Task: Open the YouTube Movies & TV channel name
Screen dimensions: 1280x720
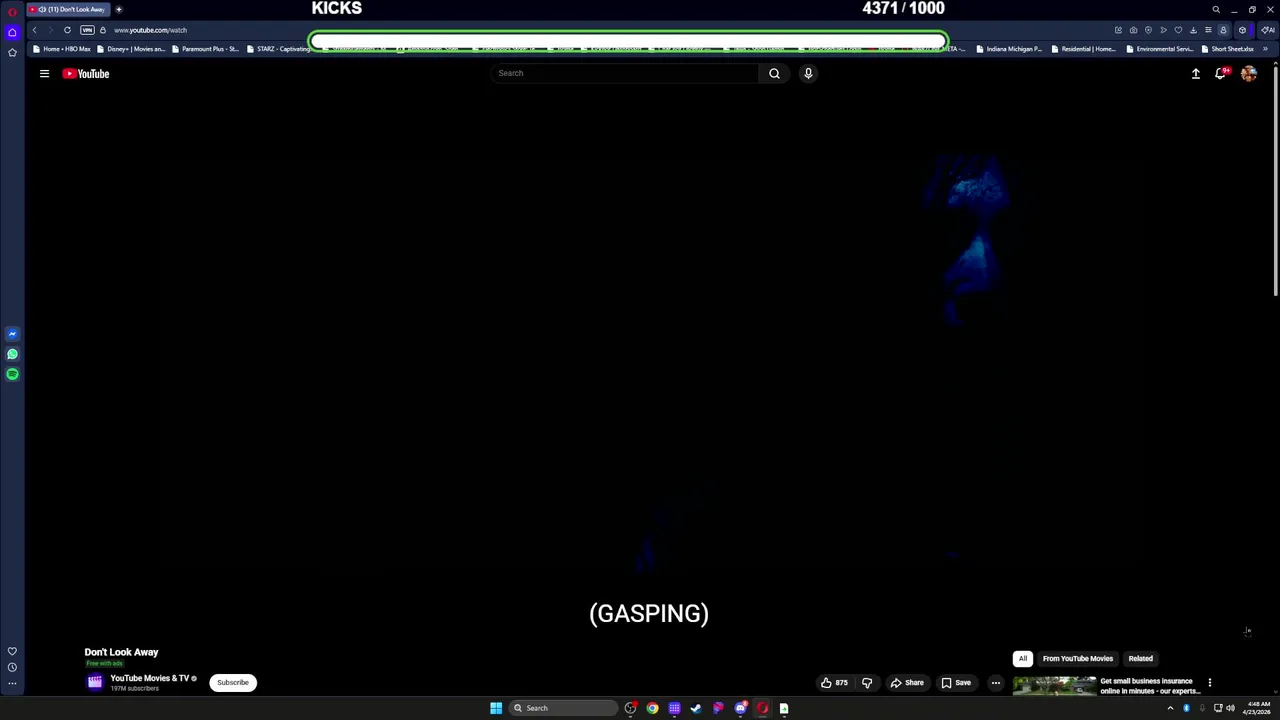Action: [150, 678]
